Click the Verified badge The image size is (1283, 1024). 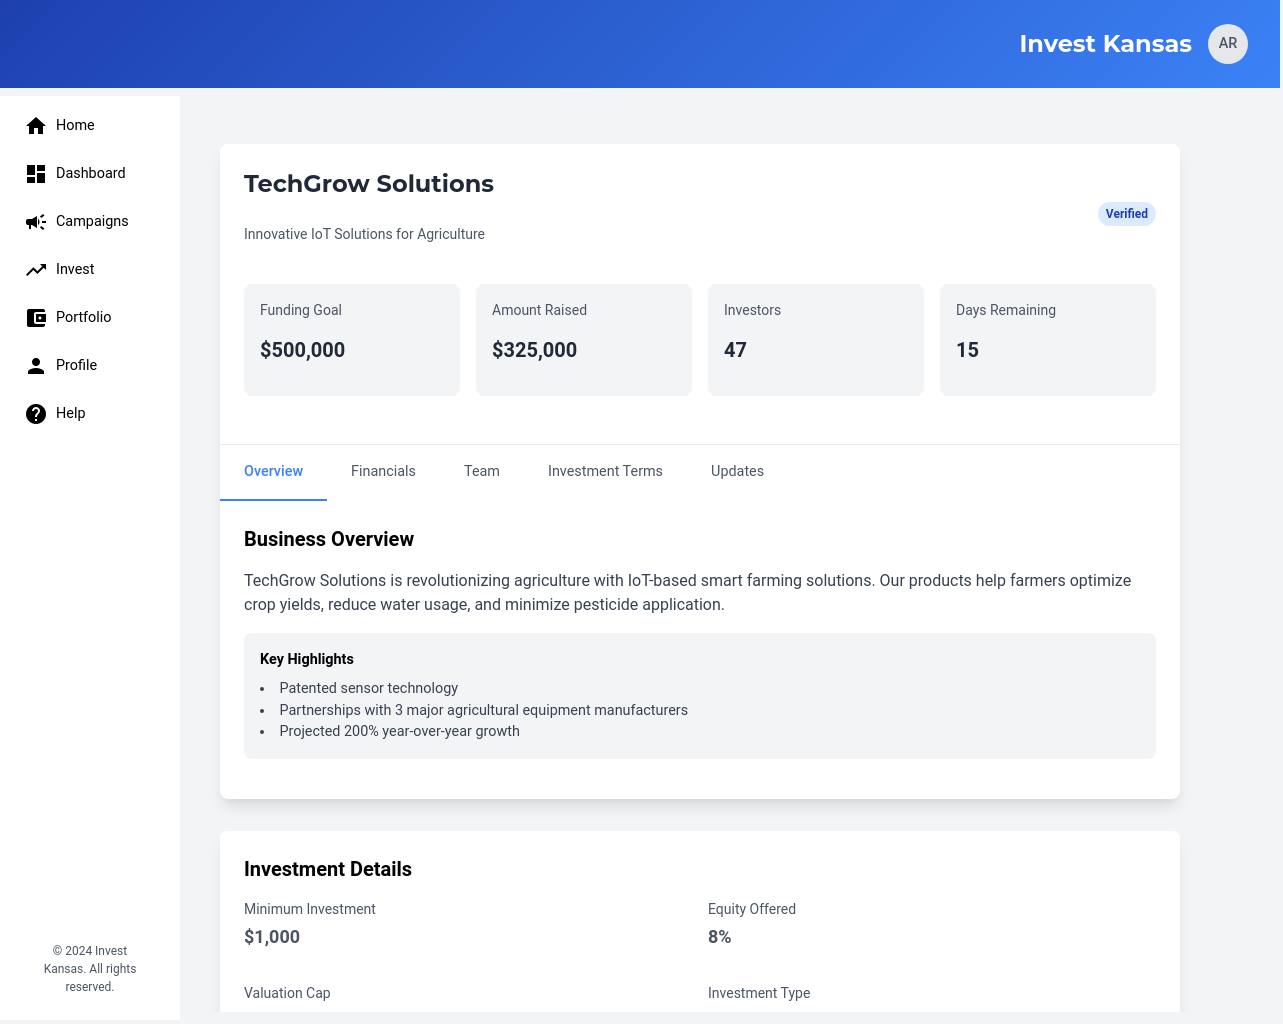point(1126,214)
